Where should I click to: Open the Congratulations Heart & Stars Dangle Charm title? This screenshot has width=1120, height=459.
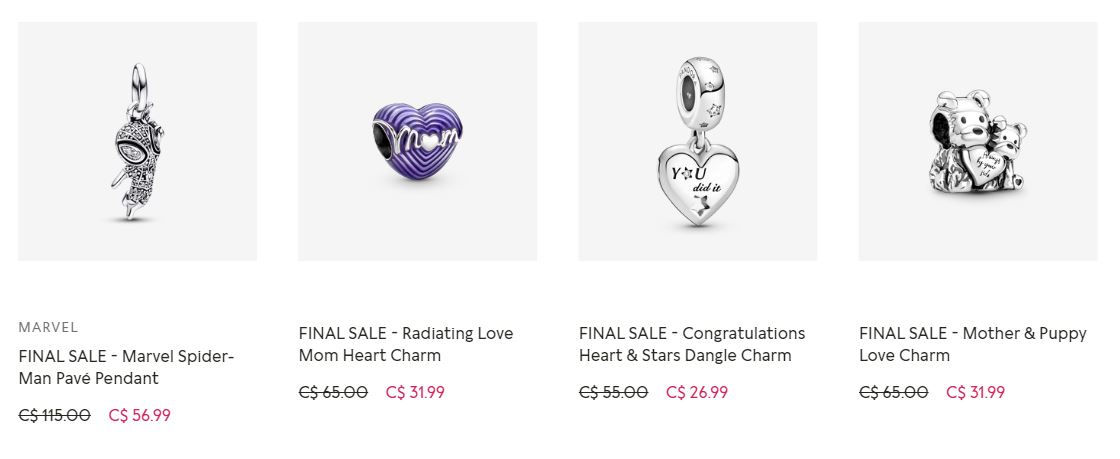[692, 344]
